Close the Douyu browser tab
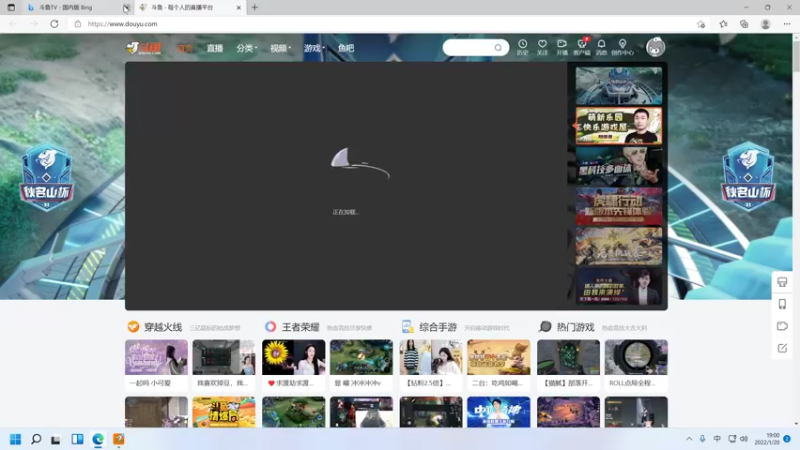The height and width of the screenshot is (450, 800). [x=238, y=8]
